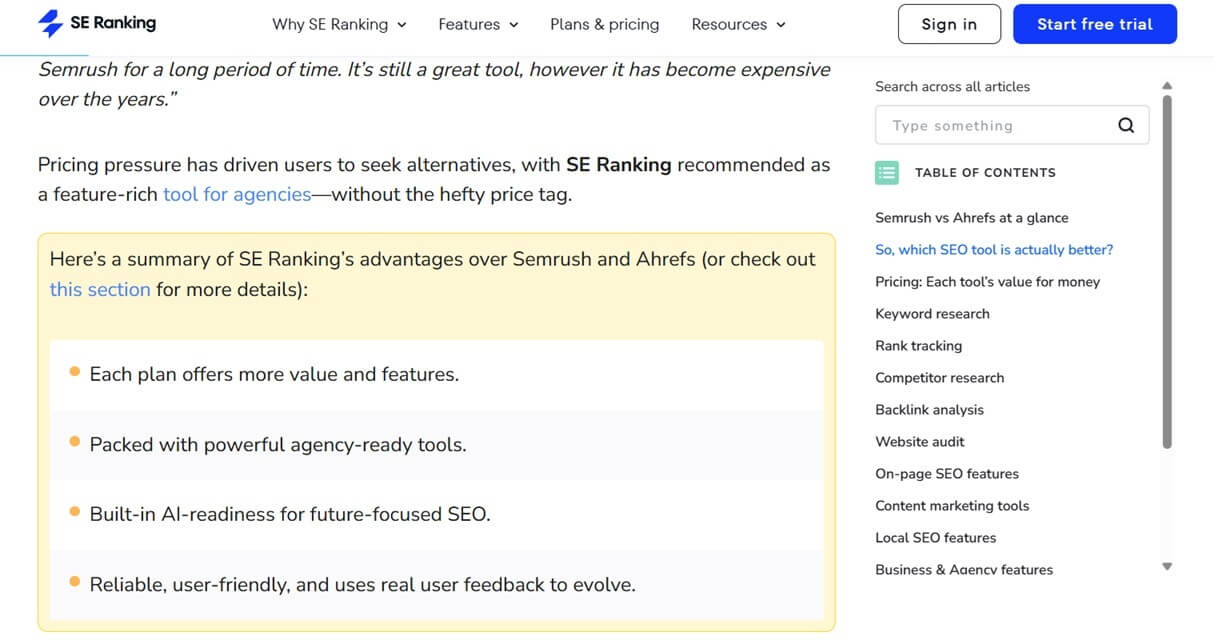The image size is (1214, 640).
Task: Follow the 'tool for agencies' link
Action: click(x=236, y=194)
